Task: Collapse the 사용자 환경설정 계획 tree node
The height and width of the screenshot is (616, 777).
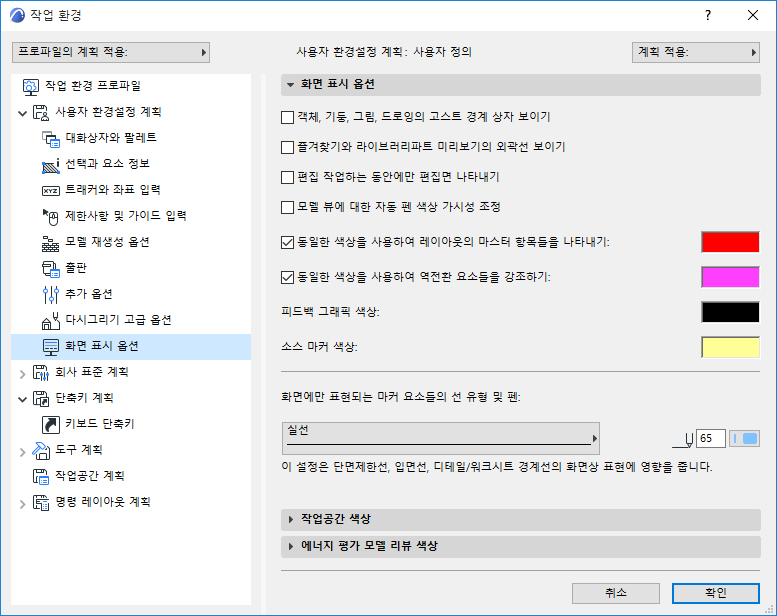Action: [22, 113]
